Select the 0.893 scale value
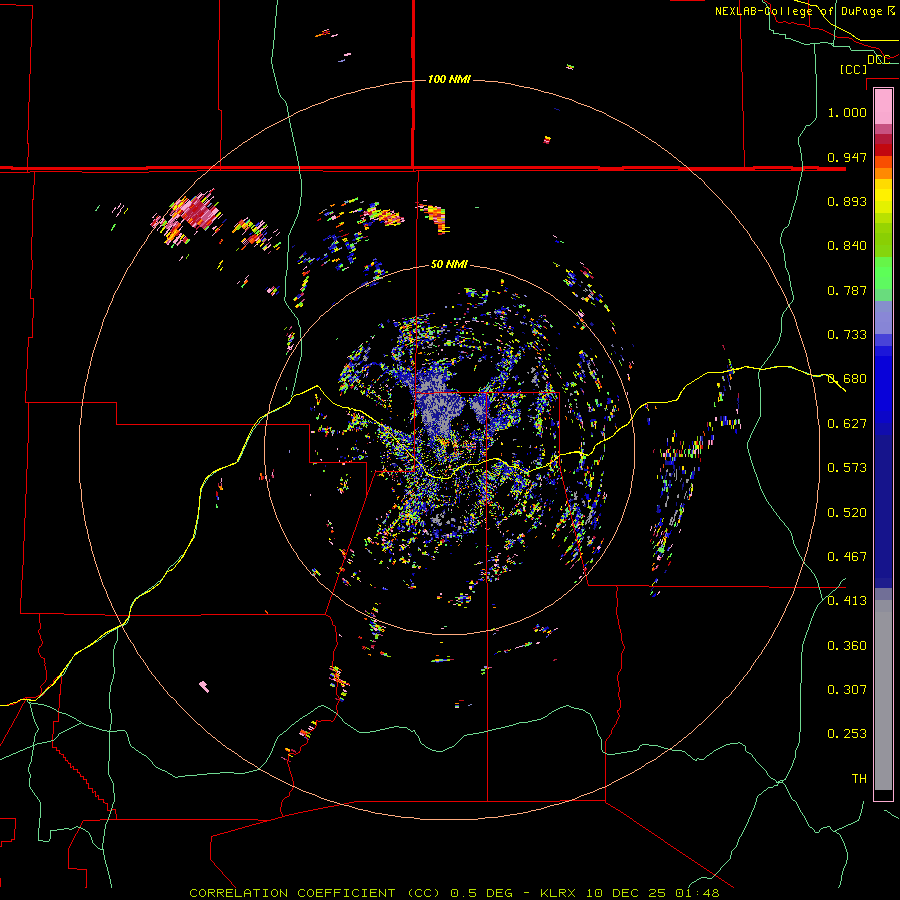Viewport: 900px width, 900px height. tap(847, 201)
